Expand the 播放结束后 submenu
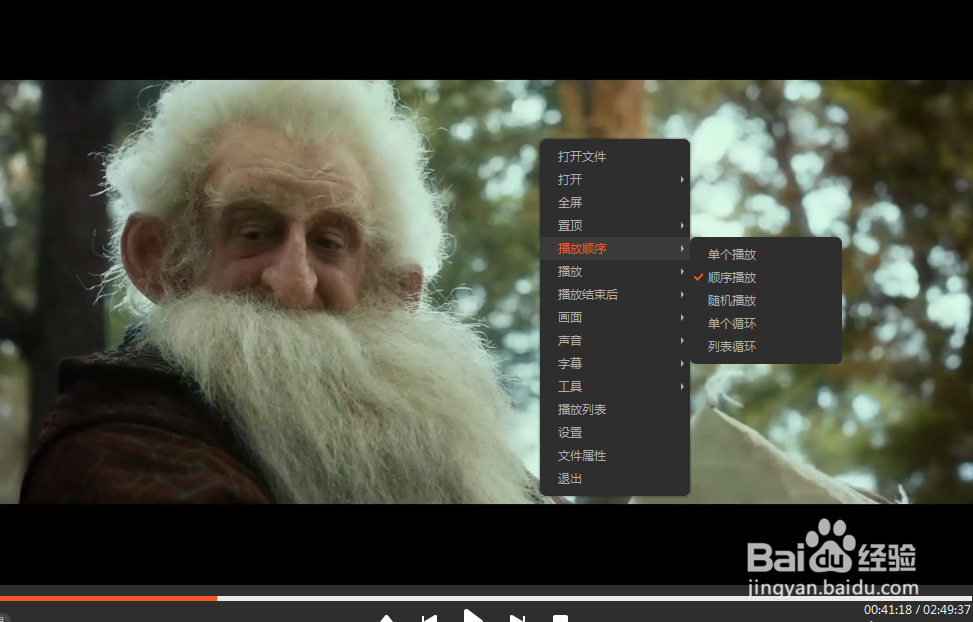The height and width of the screenshot is (622, 973). [614, 294]
